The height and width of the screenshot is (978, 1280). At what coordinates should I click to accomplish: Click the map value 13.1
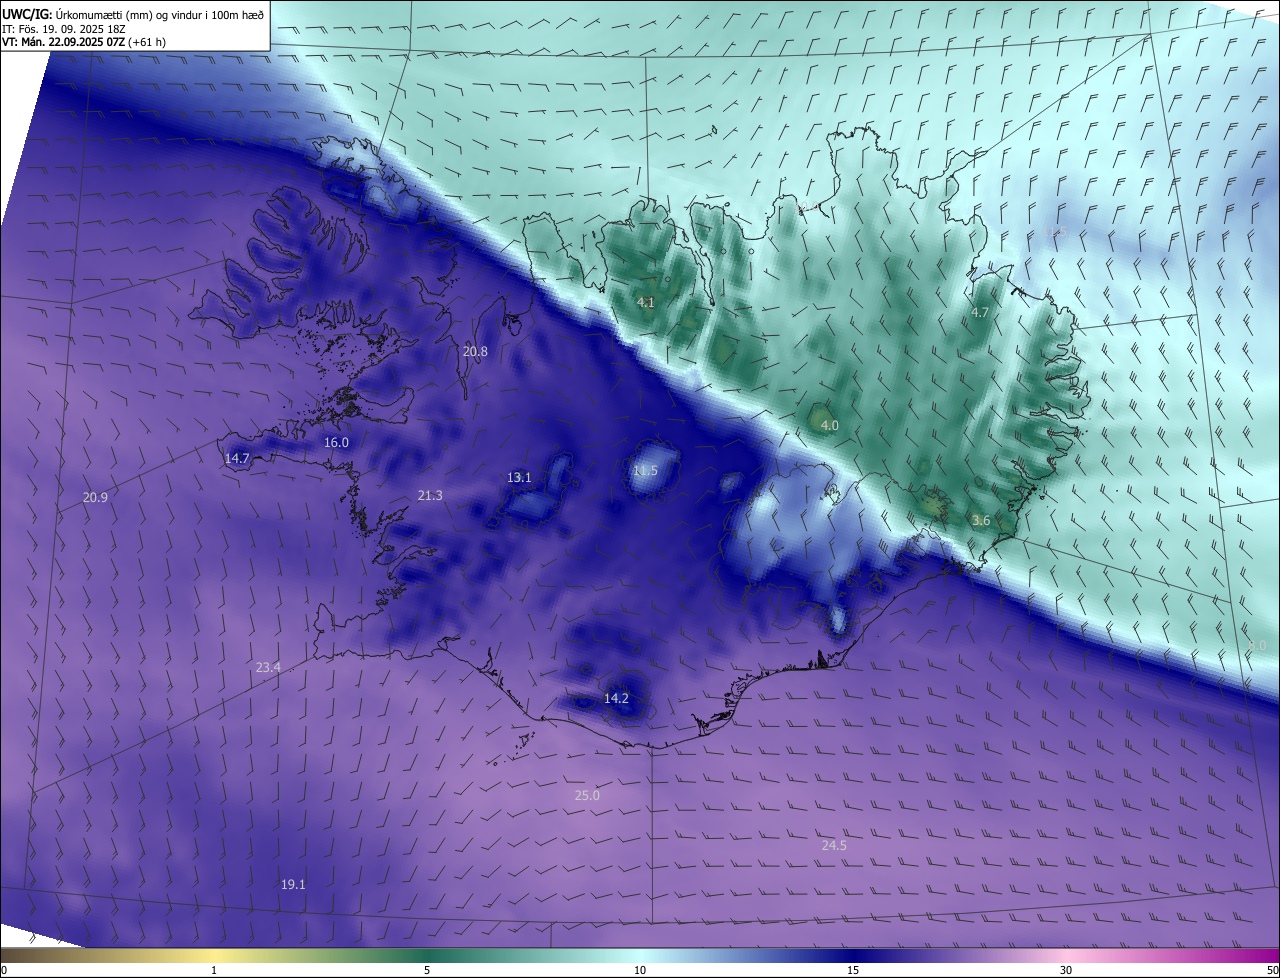[x=519, y=477]
